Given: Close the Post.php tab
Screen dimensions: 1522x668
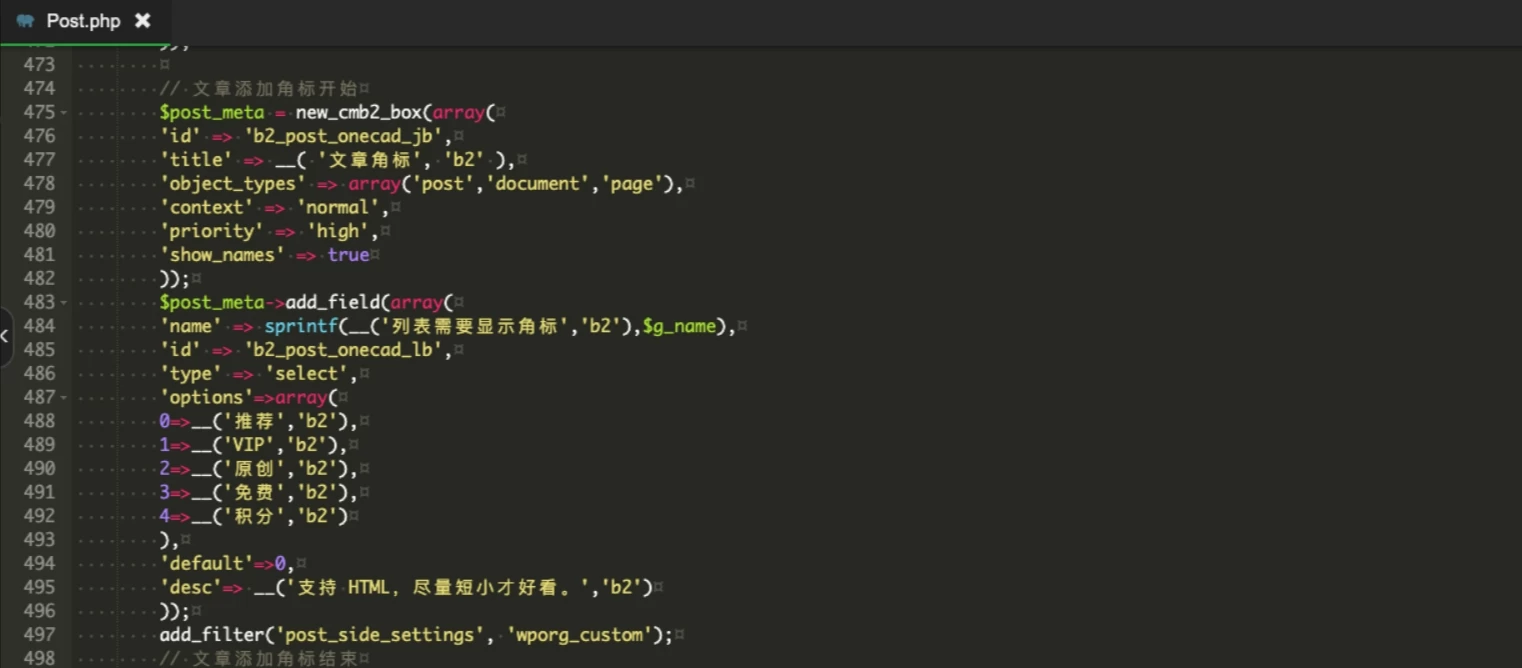Looking at the screenshot, I should [143, 20].
